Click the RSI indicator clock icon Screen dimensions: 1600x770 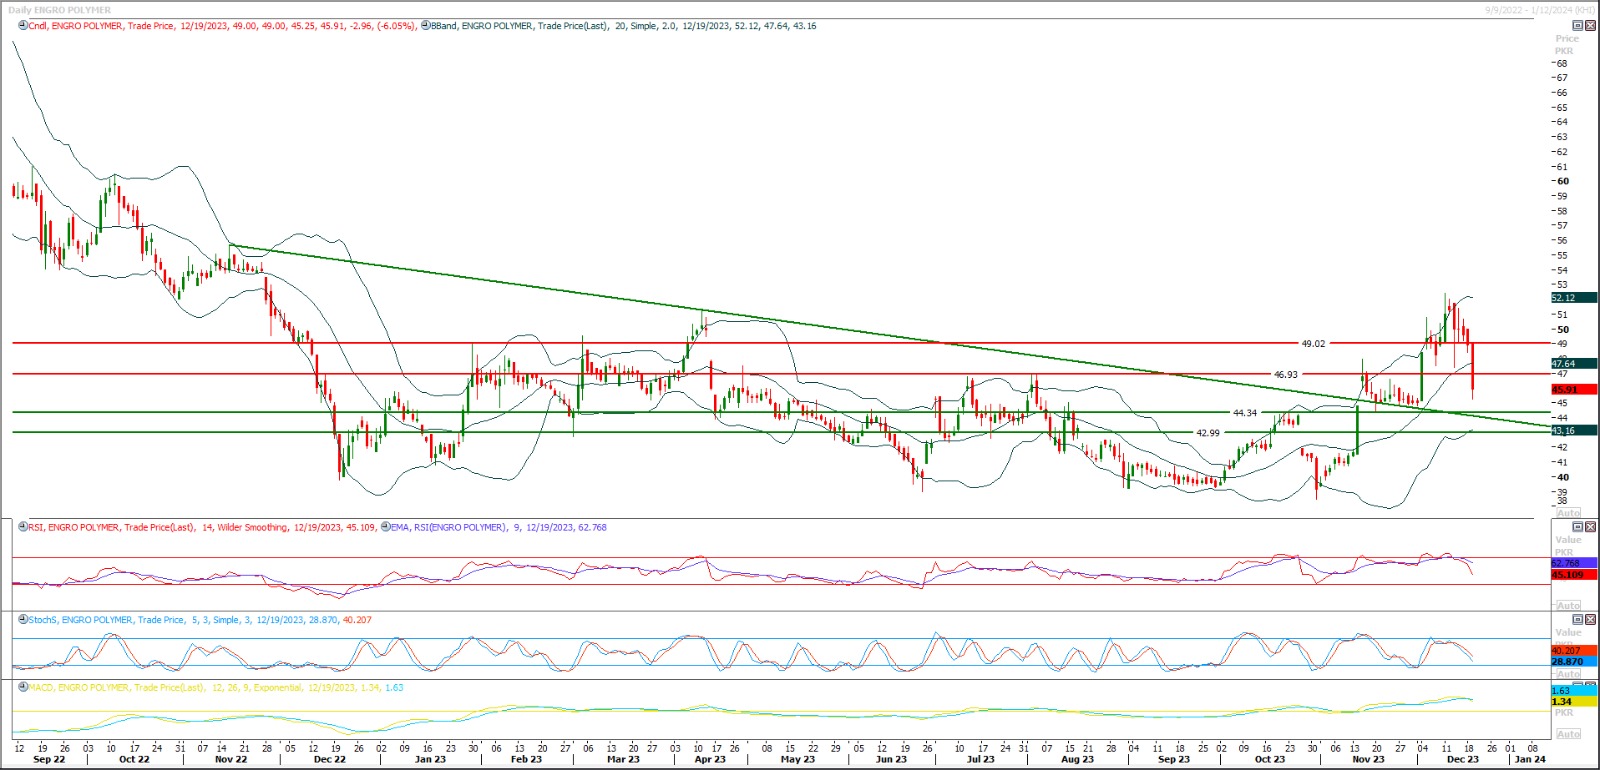click(x=23, y=527)
